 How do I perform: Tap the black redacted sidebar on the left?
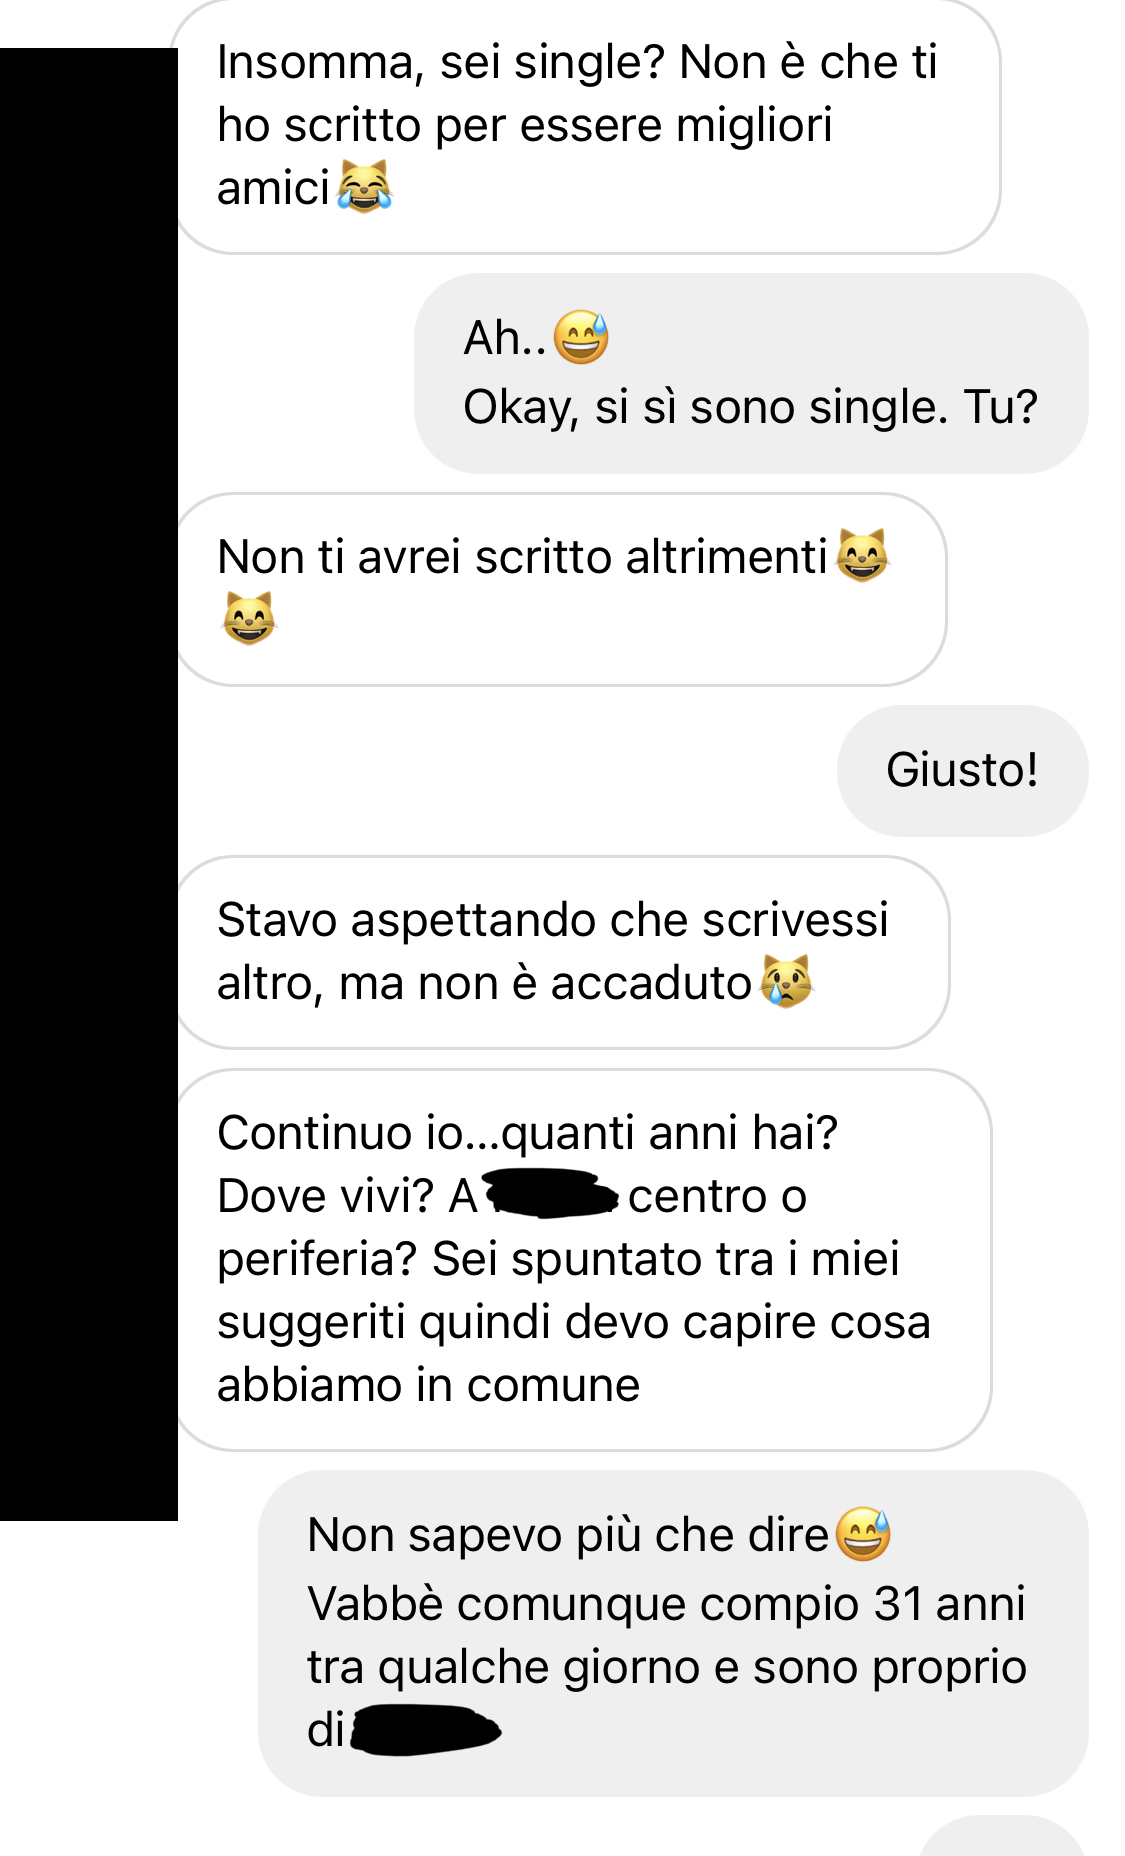89,784
